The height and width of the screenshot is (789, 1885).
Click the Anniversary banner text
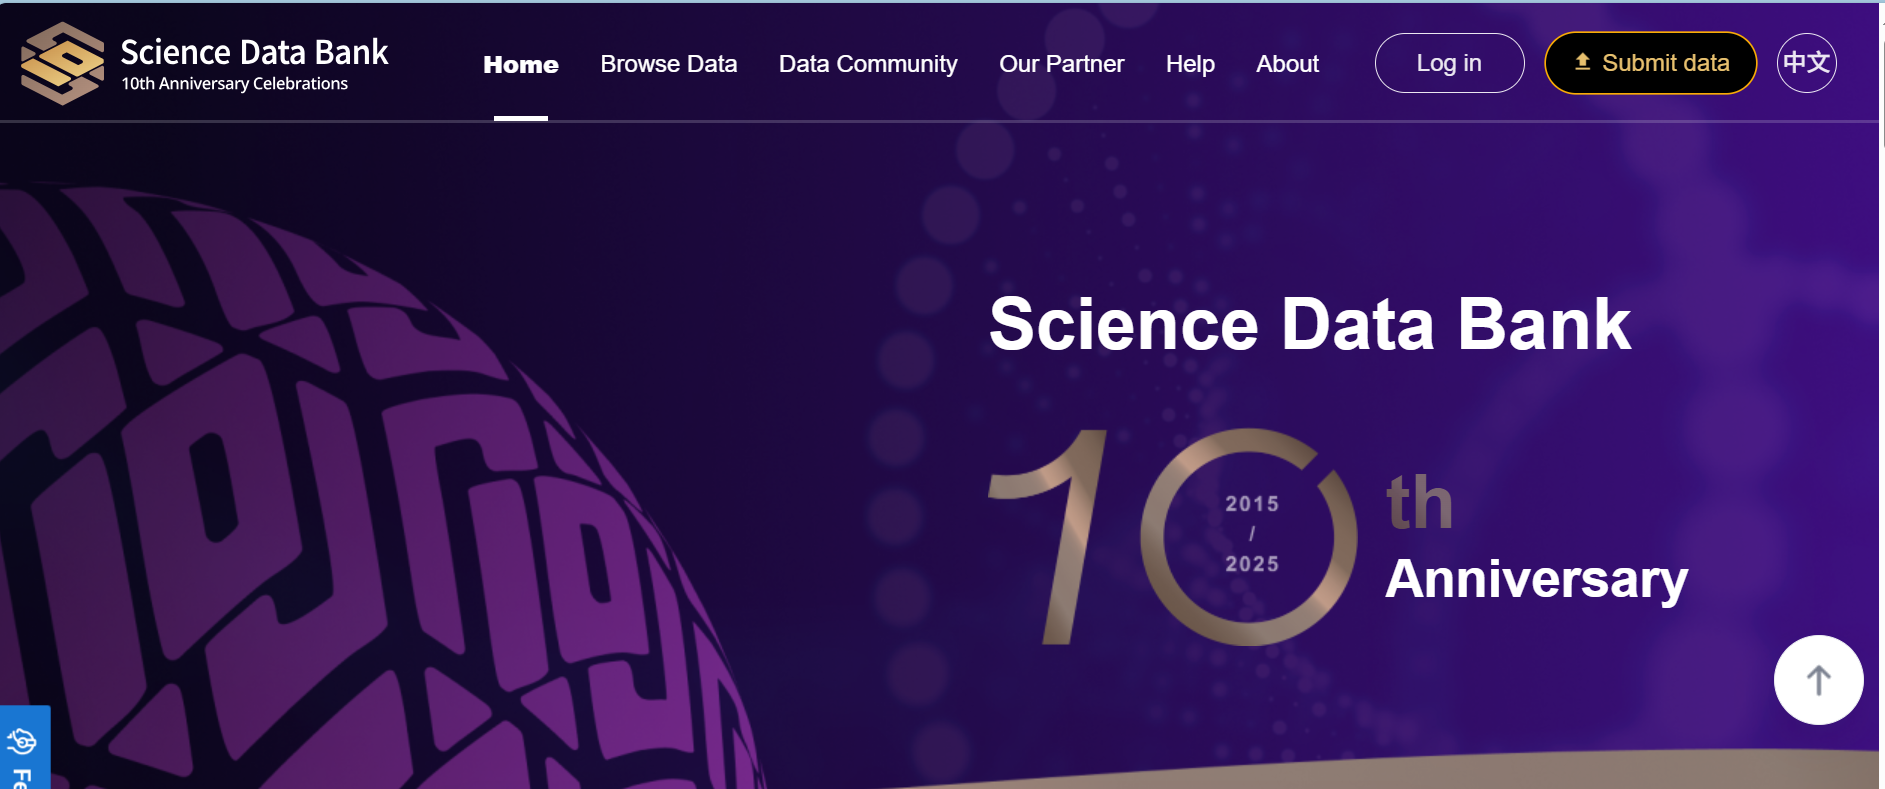(x=1536, y=580)
